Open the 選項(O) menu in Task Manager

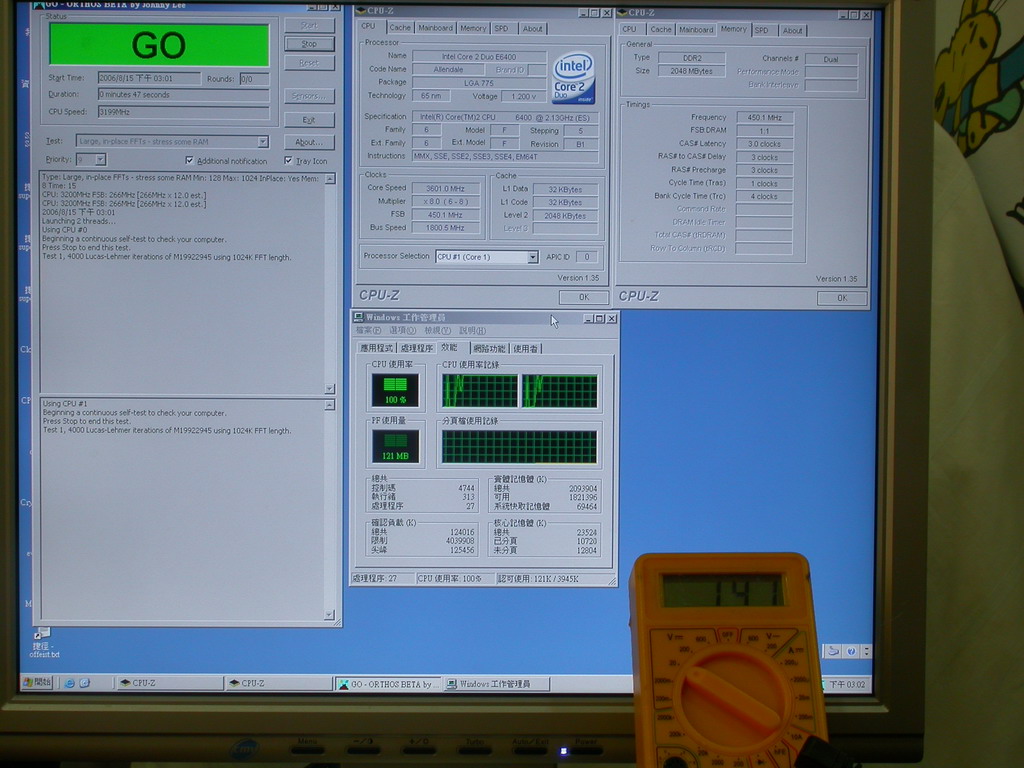coord(402,330)
